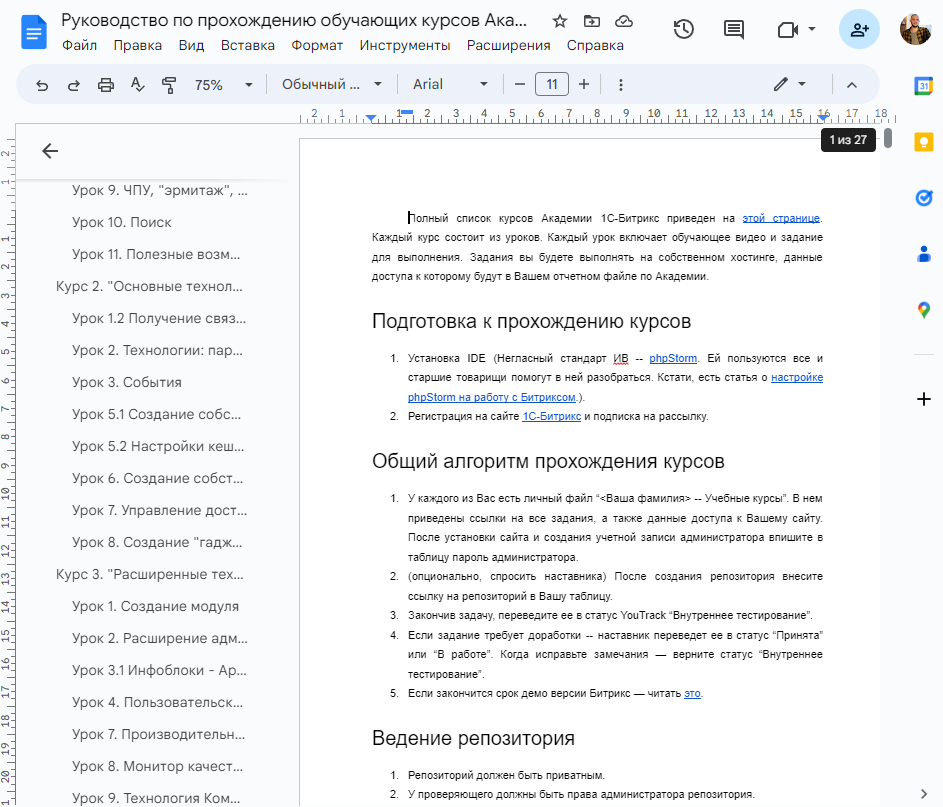943x807 pixels.
Task: Undo the last action
Action: [41, 85]
